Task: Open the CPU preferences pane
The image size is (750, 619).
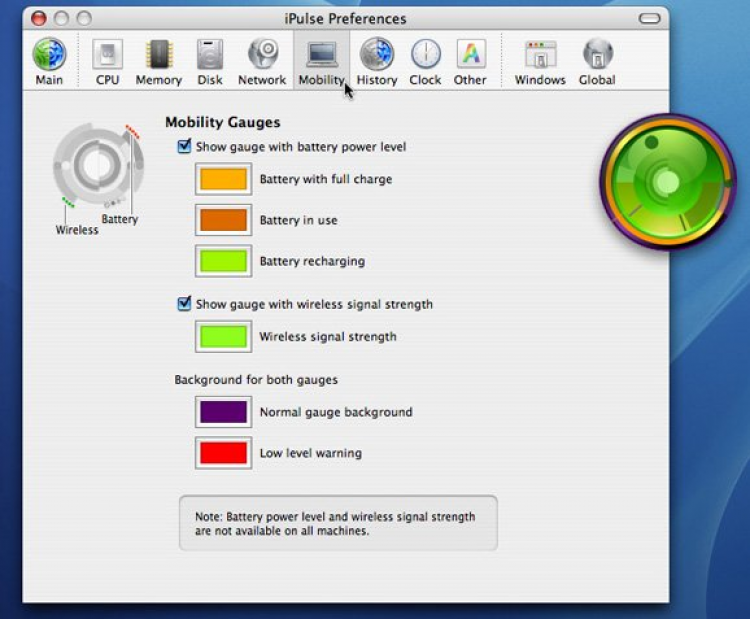Action: (108, 61)
